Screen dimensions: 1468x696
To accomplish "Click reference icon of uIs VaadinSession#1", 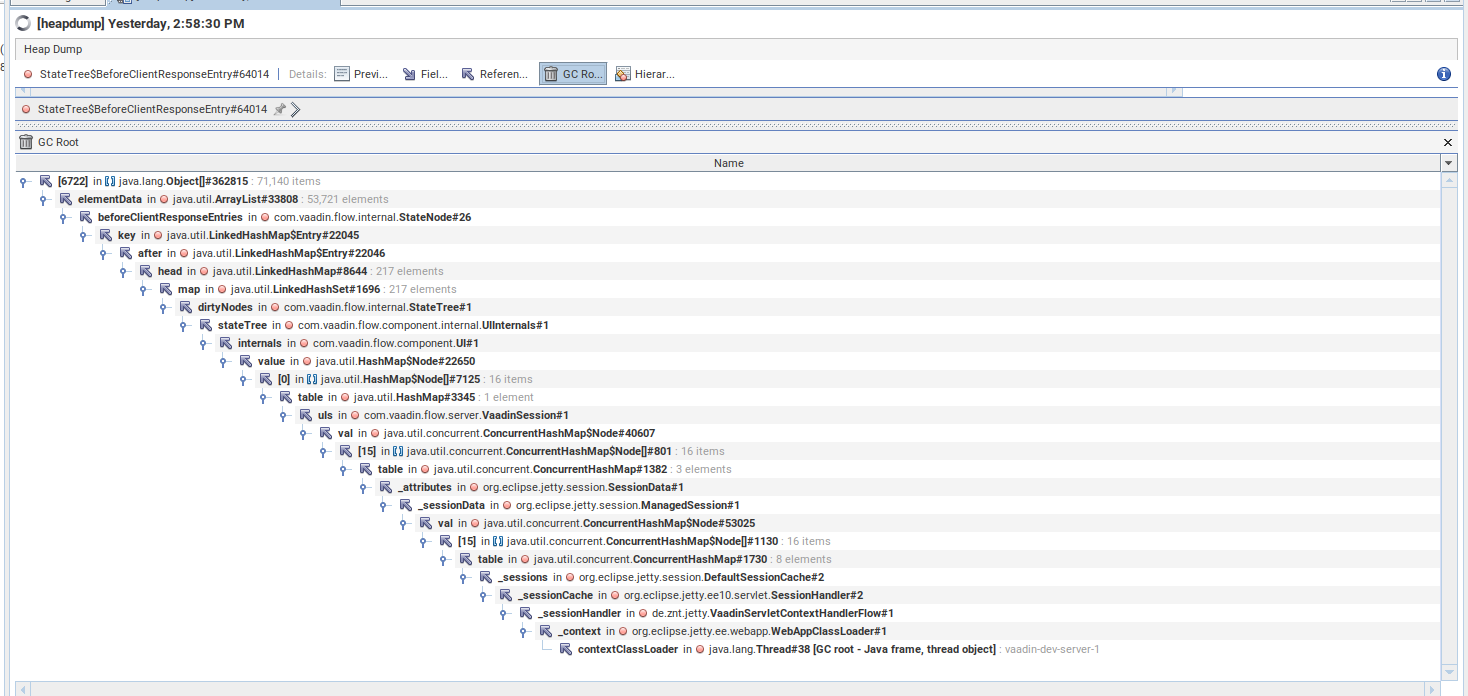I will click(306, 415).
